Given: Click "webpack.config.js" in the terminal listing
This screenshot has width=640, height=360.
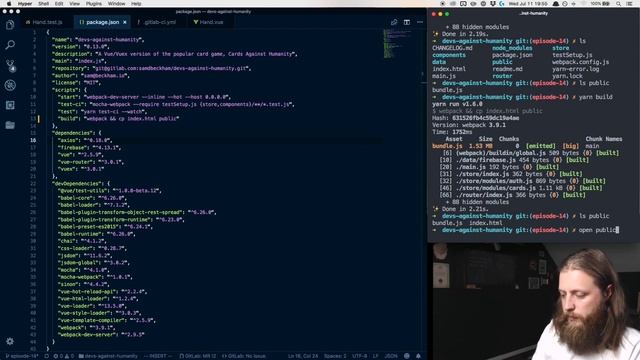Looking at the screenshot, I should click(x=580, y=62).
